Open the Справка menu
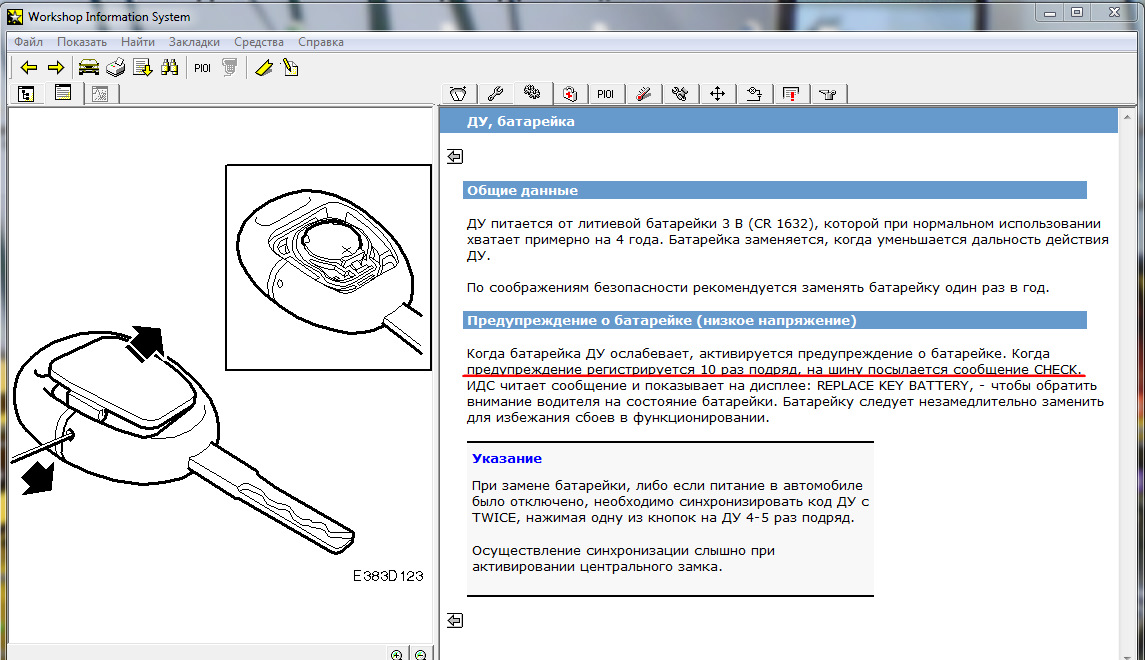This screenshot has height=660, width=1145. (x=321, y=42)
